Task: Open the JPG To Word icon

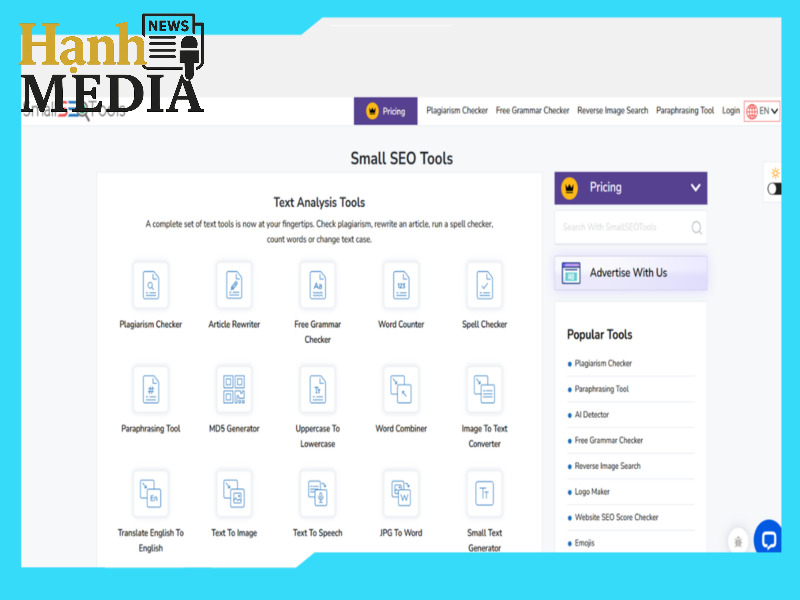Action: coord(401,493)
